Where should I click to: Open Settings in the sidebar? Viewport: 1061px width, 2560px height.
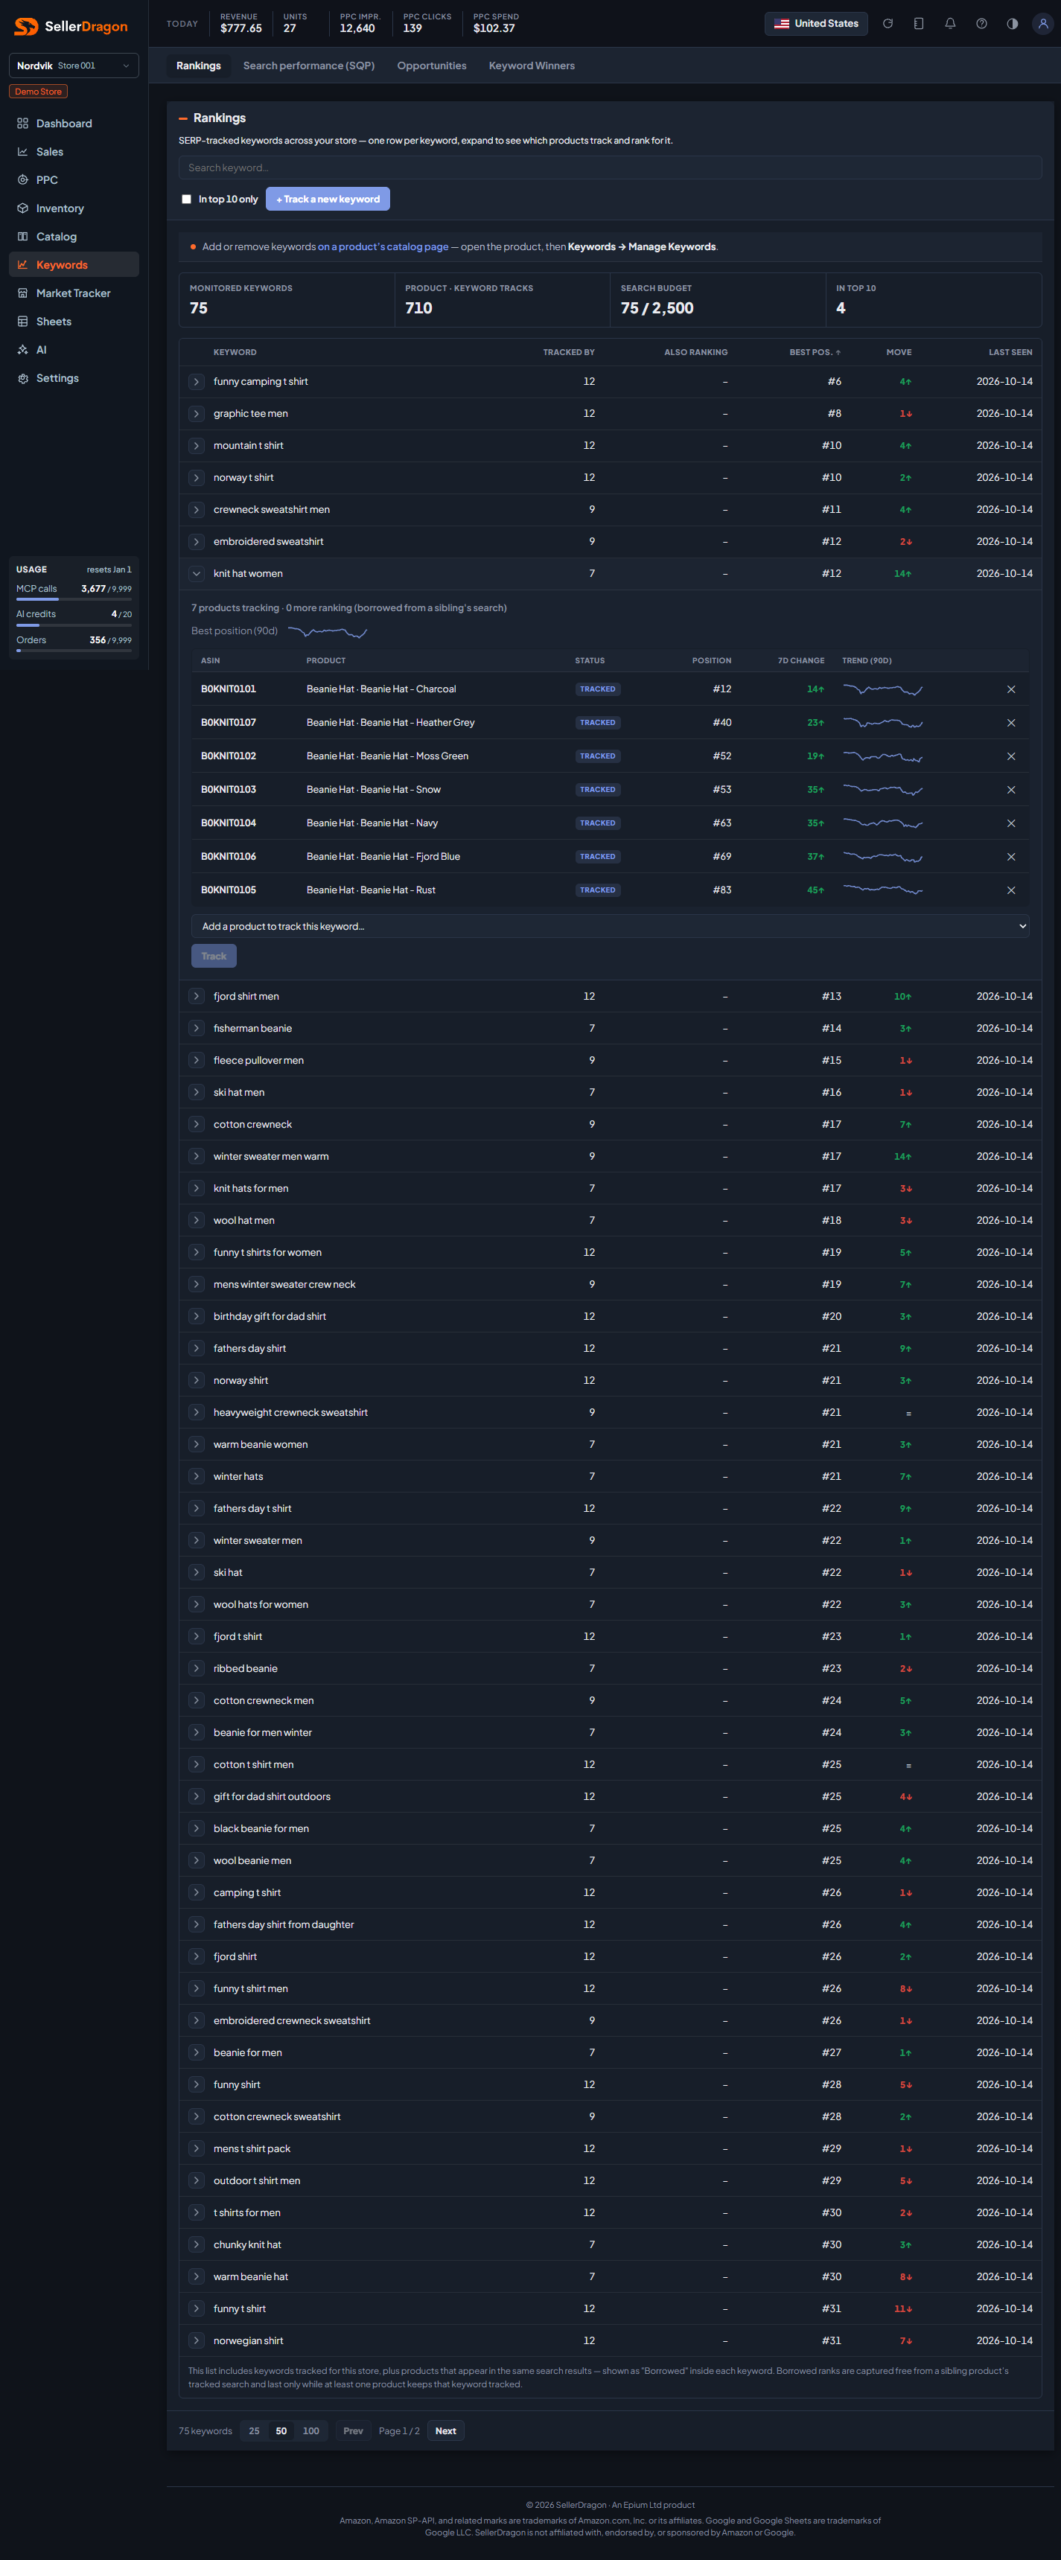[x=74, y=378]
